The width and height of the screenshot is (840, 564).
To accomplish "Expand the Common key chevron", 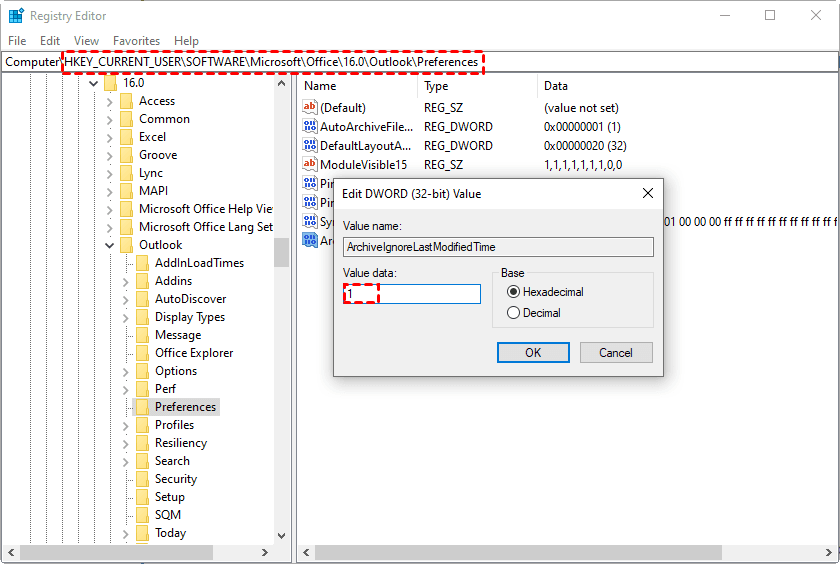I will (109, 119).
